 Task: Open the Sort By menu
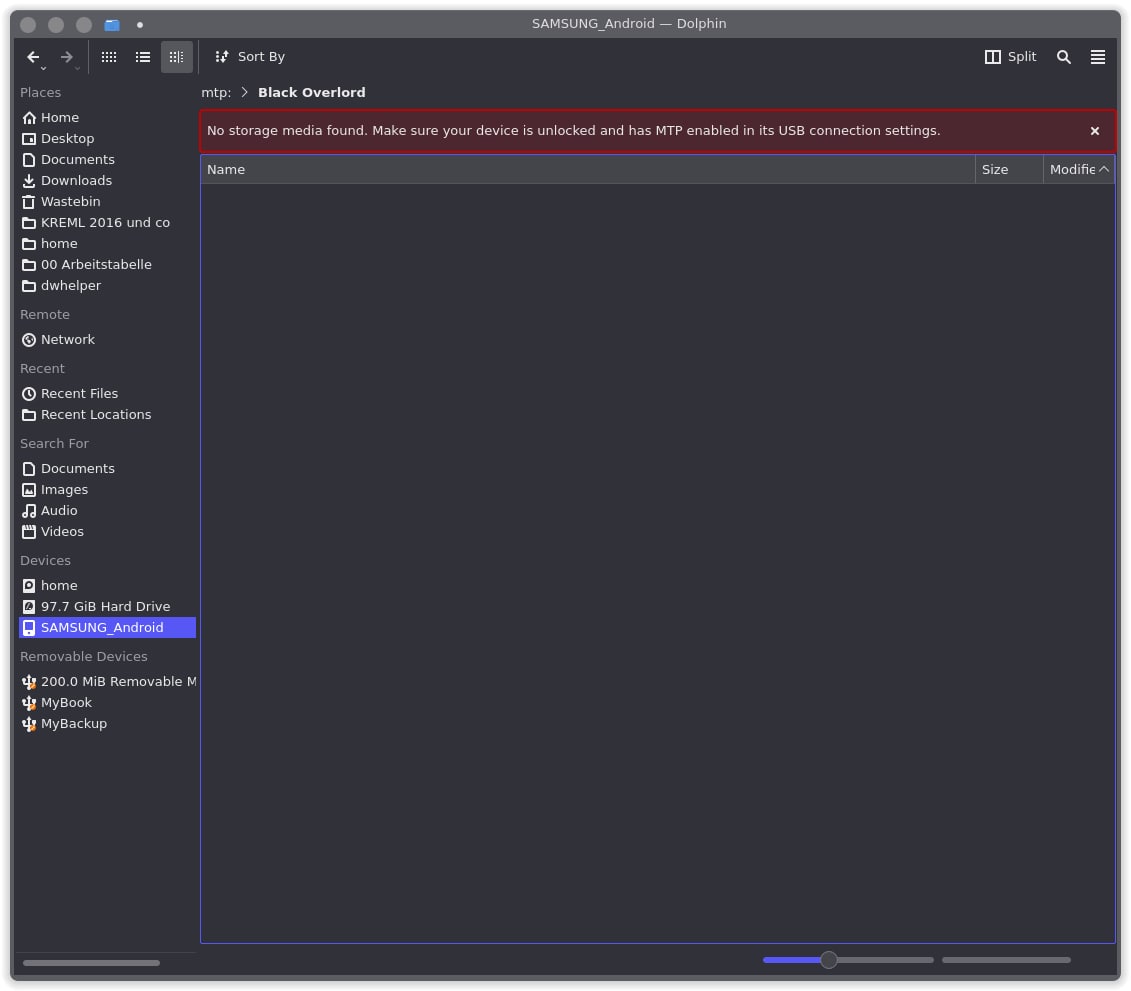click(250, 57)
